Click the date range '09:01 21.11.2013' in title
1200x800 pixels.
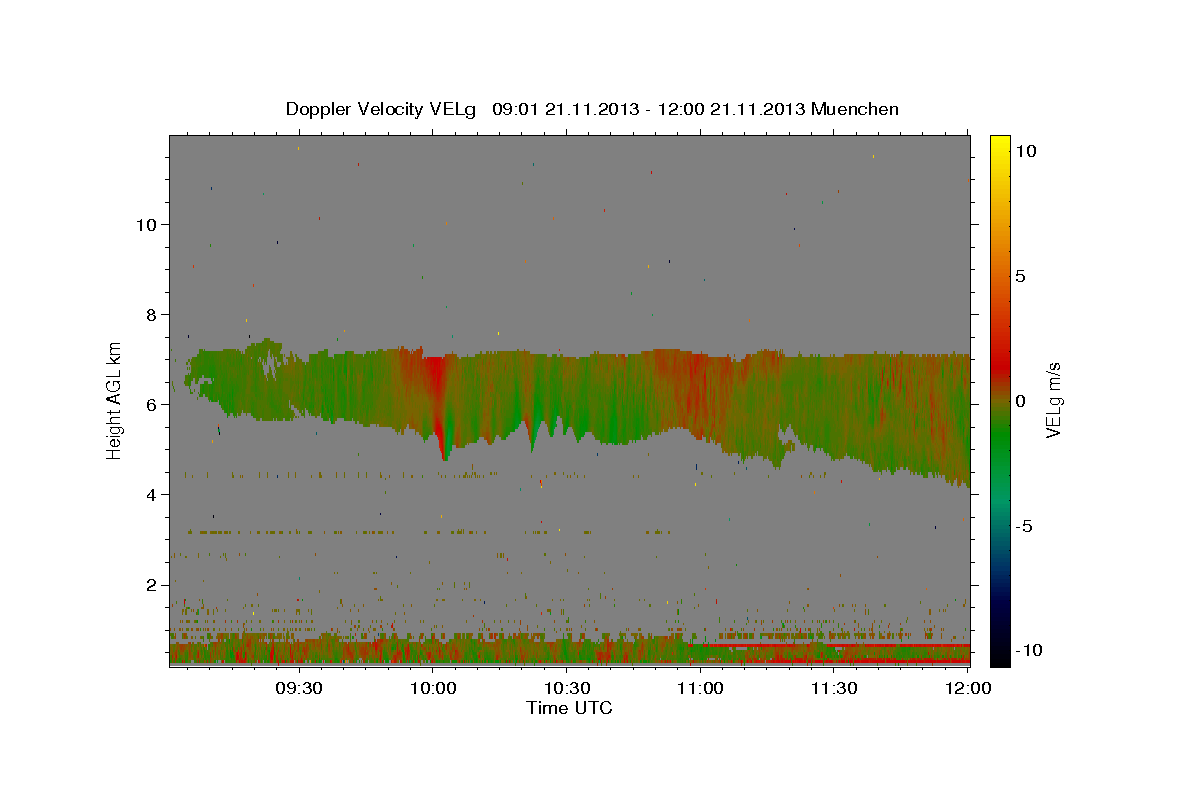[564, 109]
